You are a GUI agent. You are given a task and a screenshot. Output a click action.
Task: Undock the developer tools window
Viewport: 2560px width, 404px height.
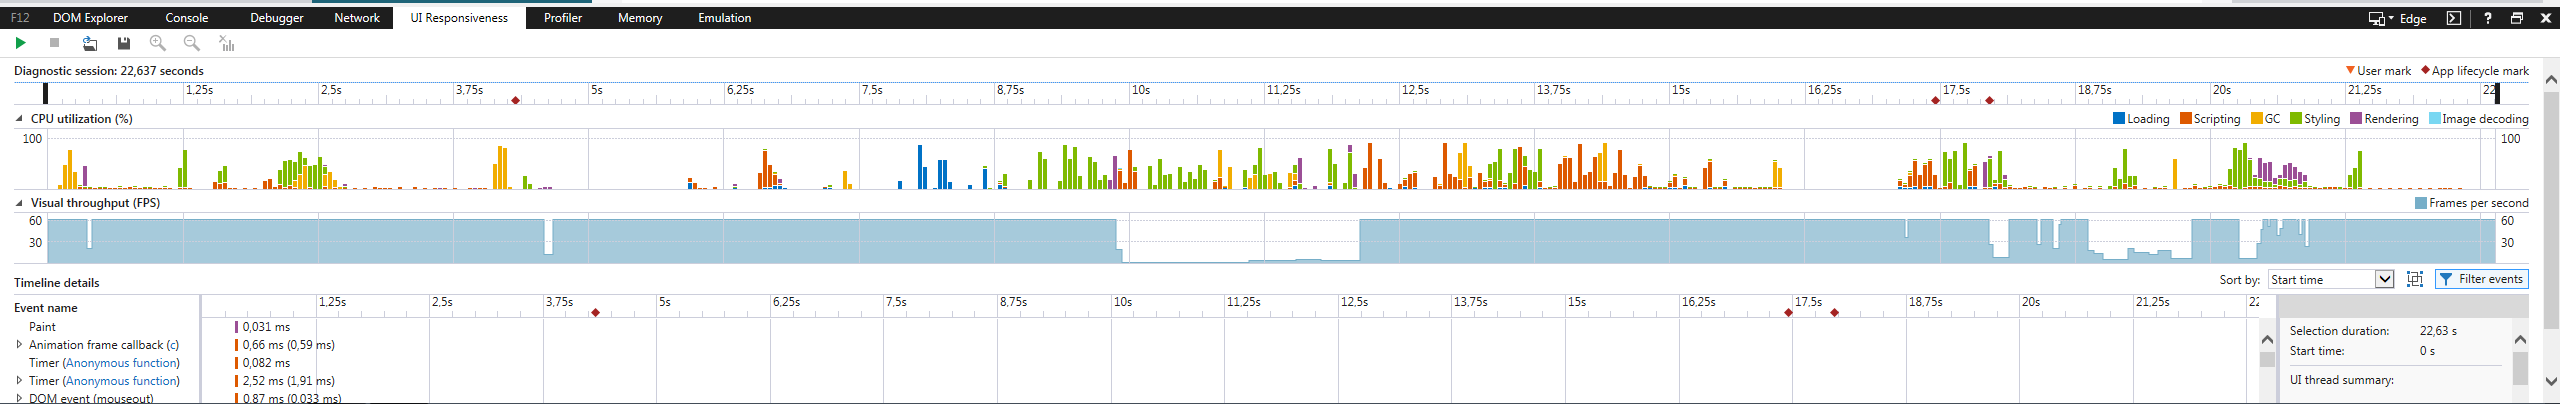click(2517, 18)
